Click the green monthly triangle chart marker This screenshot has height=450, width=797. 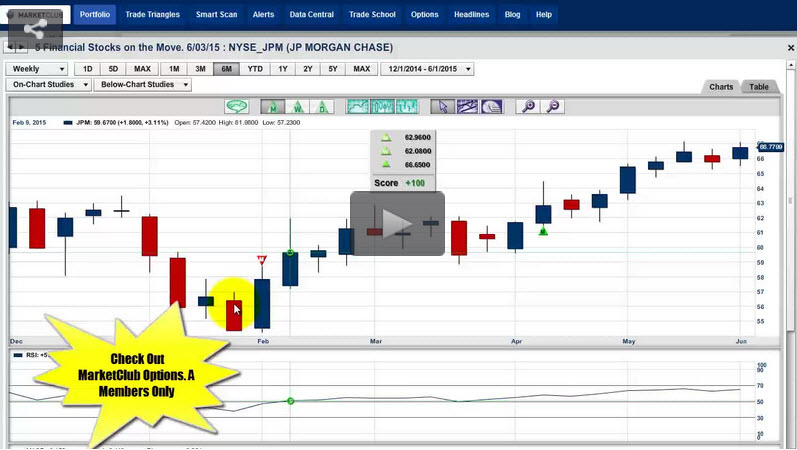click(x=543, y=231)
